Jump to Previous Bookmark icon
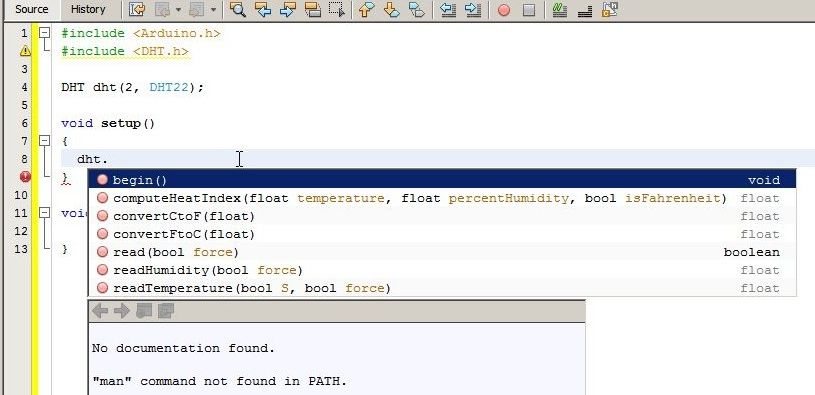 click(x=367, y=9)
